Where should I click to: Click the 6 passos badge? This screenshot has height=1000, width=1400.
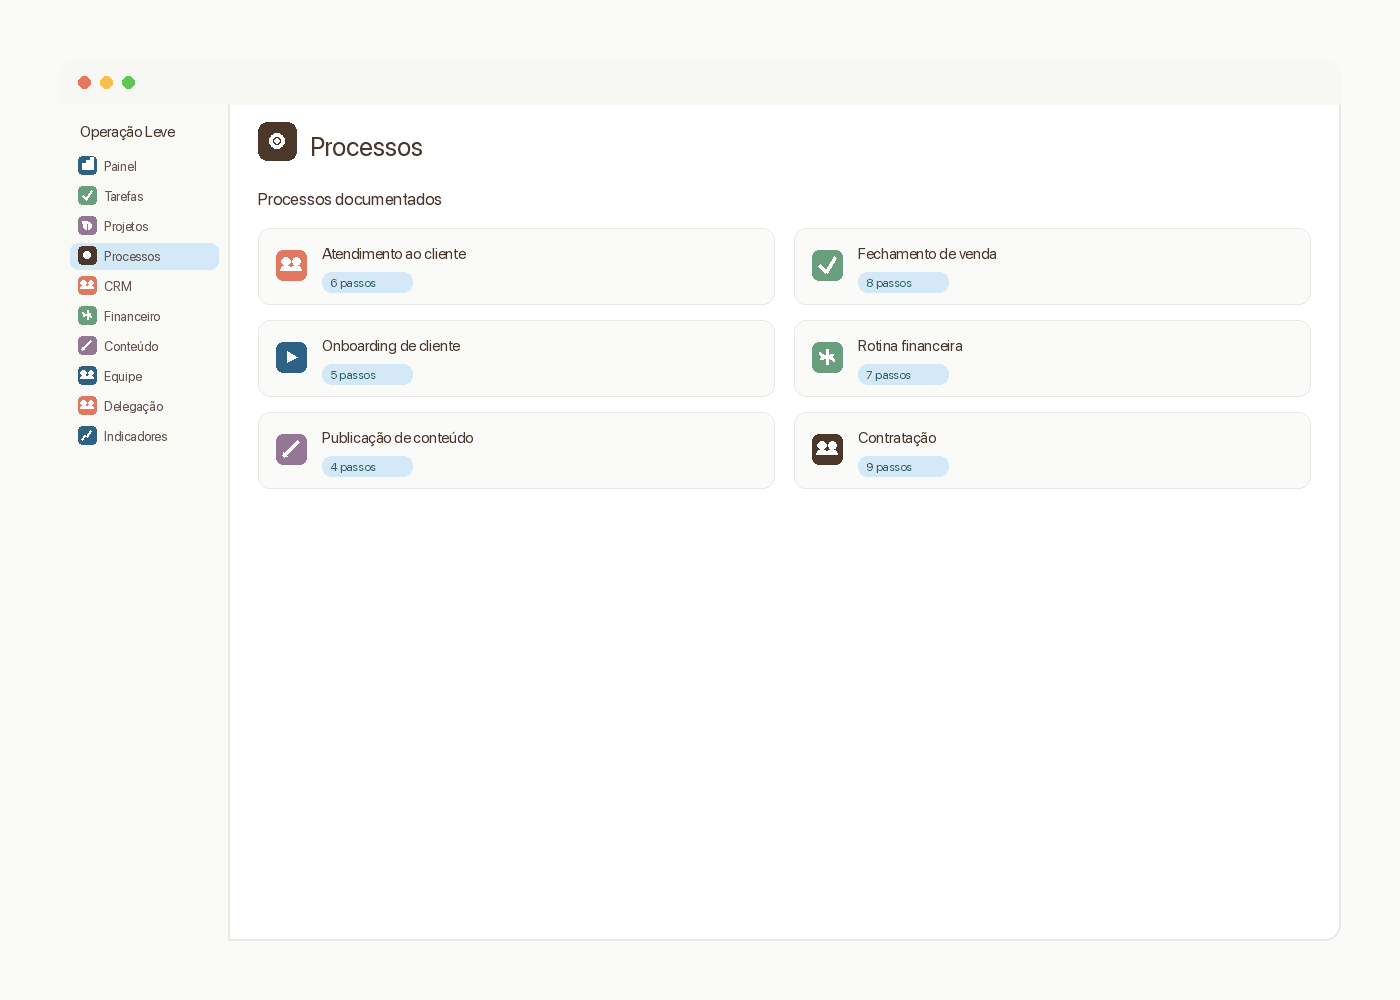point(367,283)
